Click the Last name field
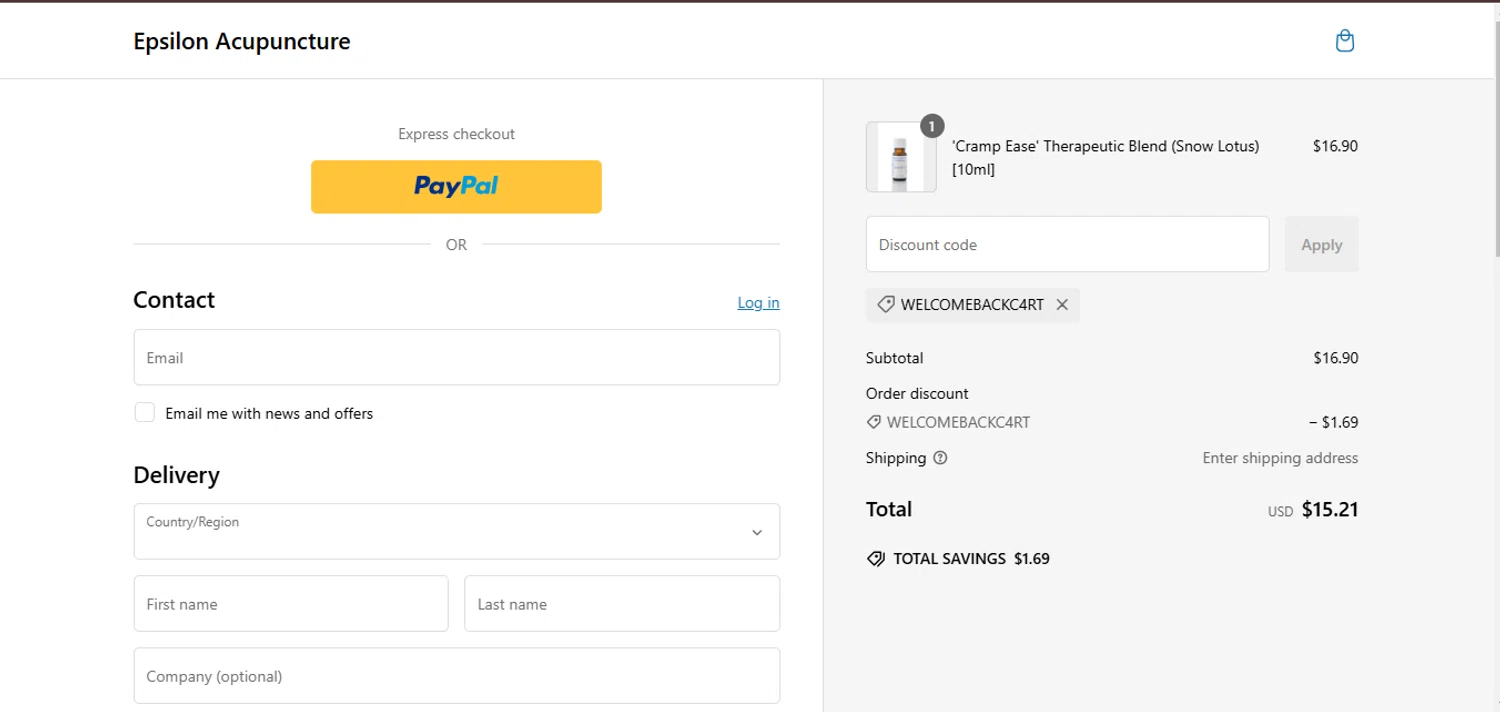This screenshot has height=712, width=1500. tap(622, 603)
